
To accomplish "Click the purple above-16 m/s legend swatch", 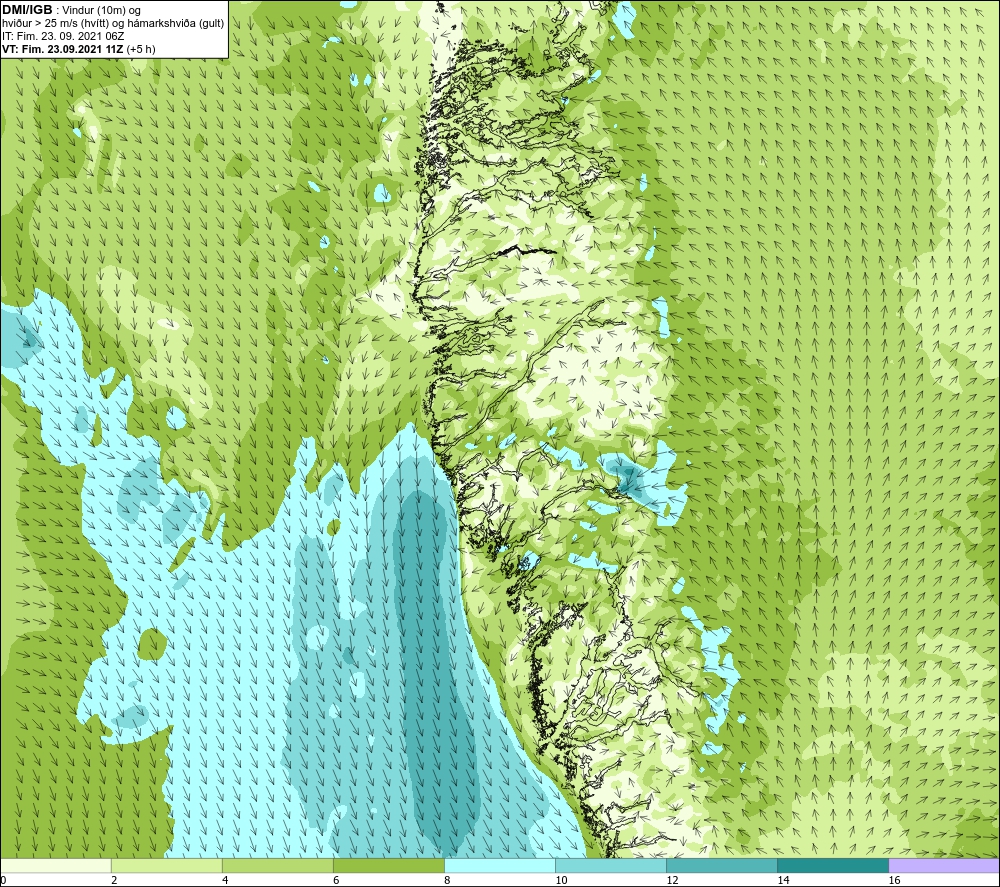I will tap(944, 865).
